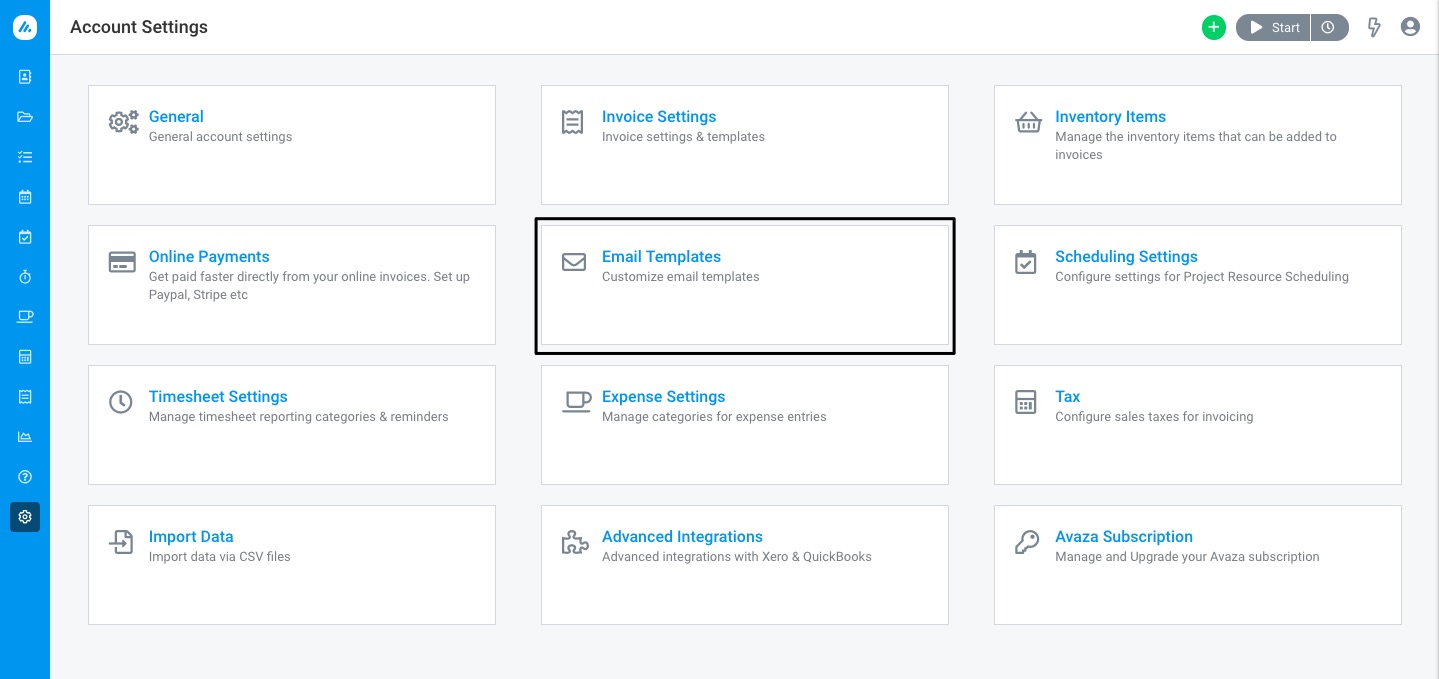1439x679 pixels.
Task: Open the help question mark icon in the sidebar
Action: coord(25,477)
